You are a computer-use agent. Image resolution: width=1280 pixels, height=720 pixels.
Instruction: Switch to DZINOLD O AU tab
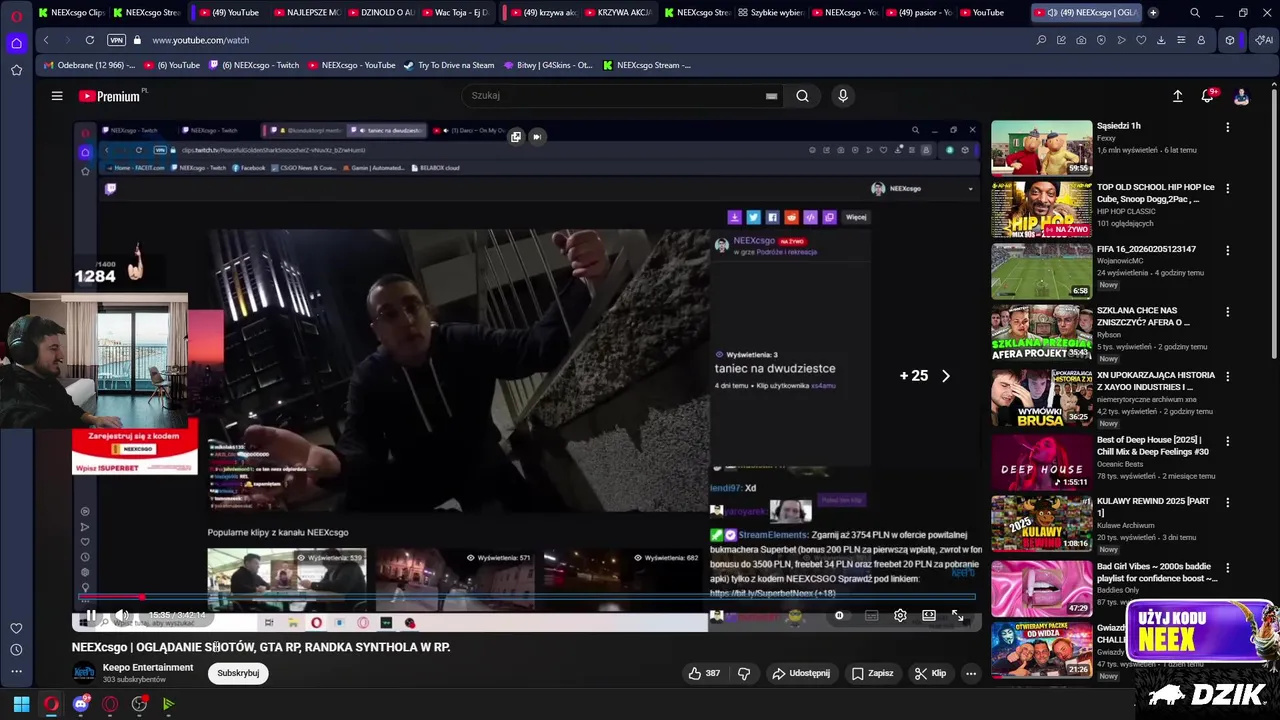380,13
